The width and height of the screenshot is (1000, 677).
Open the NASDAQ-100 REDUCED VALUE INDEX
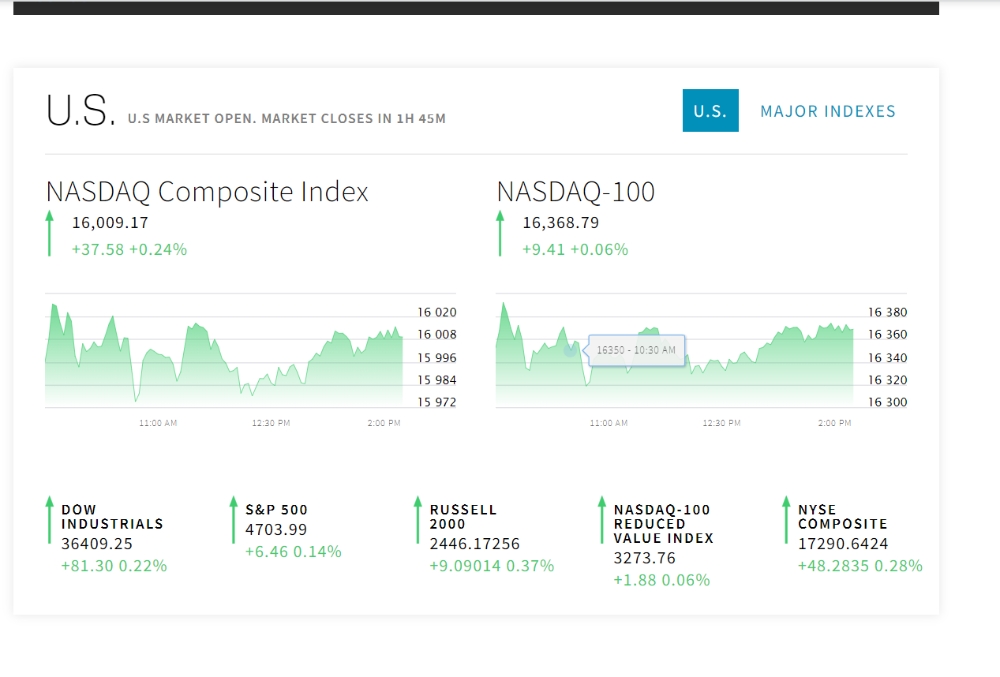coord(663,524)
